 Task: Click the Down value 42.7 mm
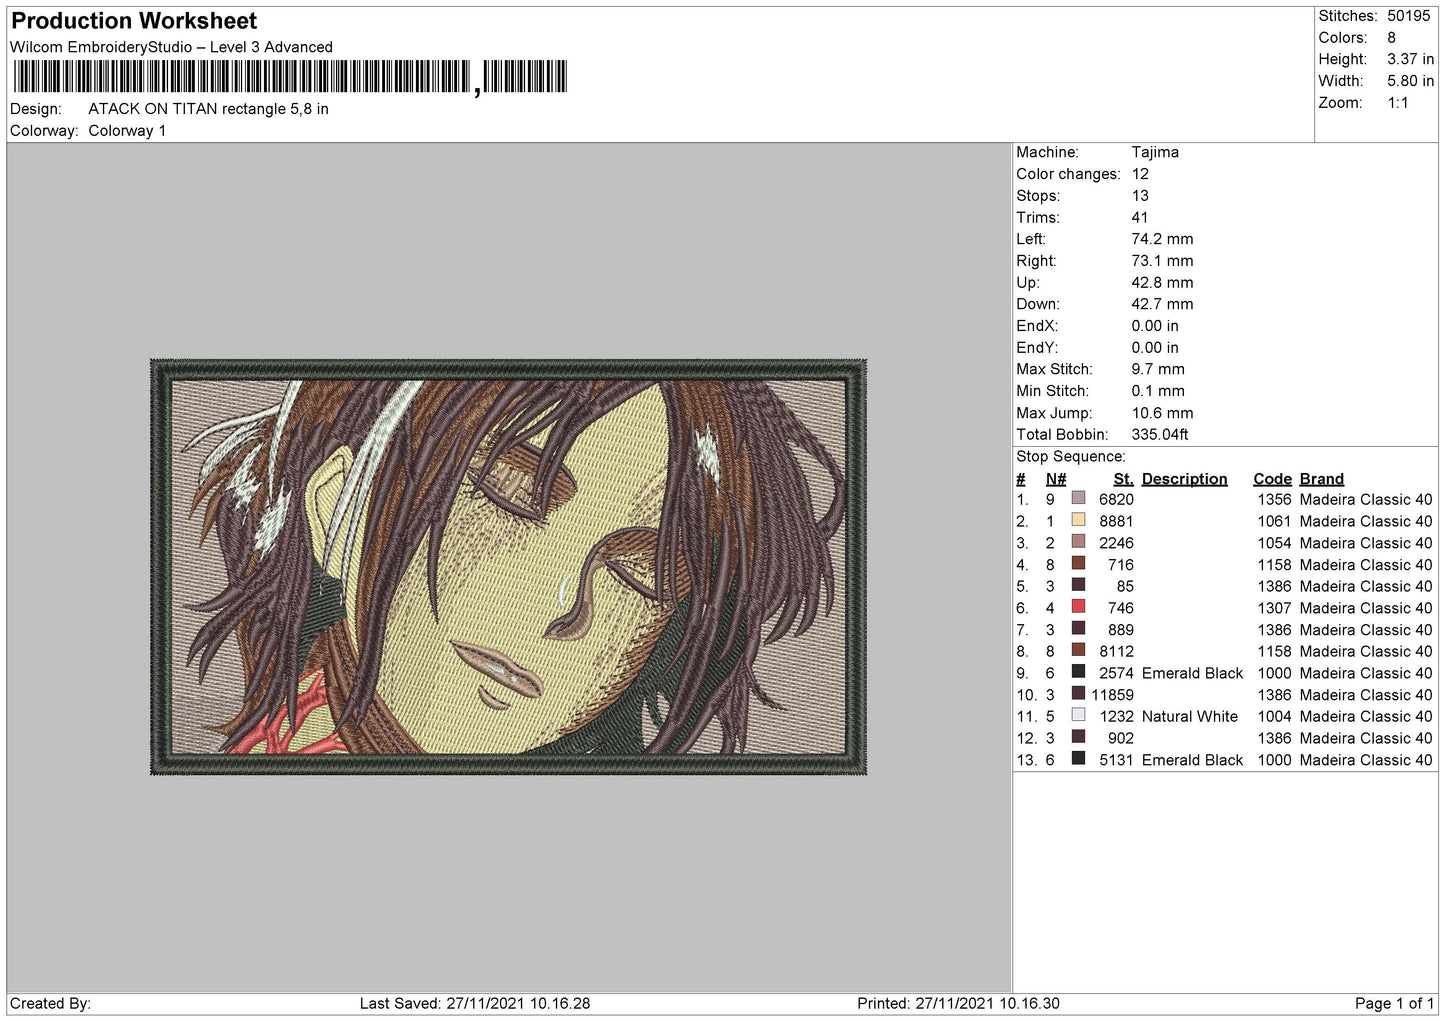tap(1162, 304)
